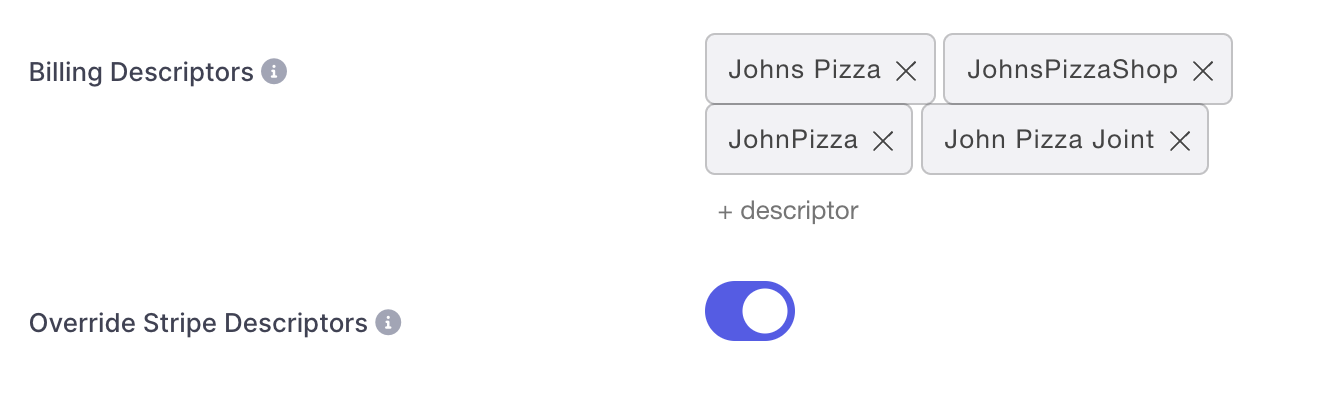Click the word descriptor in the placeholder
This screenshot has height=400, width=1340.
click(800, 211)
